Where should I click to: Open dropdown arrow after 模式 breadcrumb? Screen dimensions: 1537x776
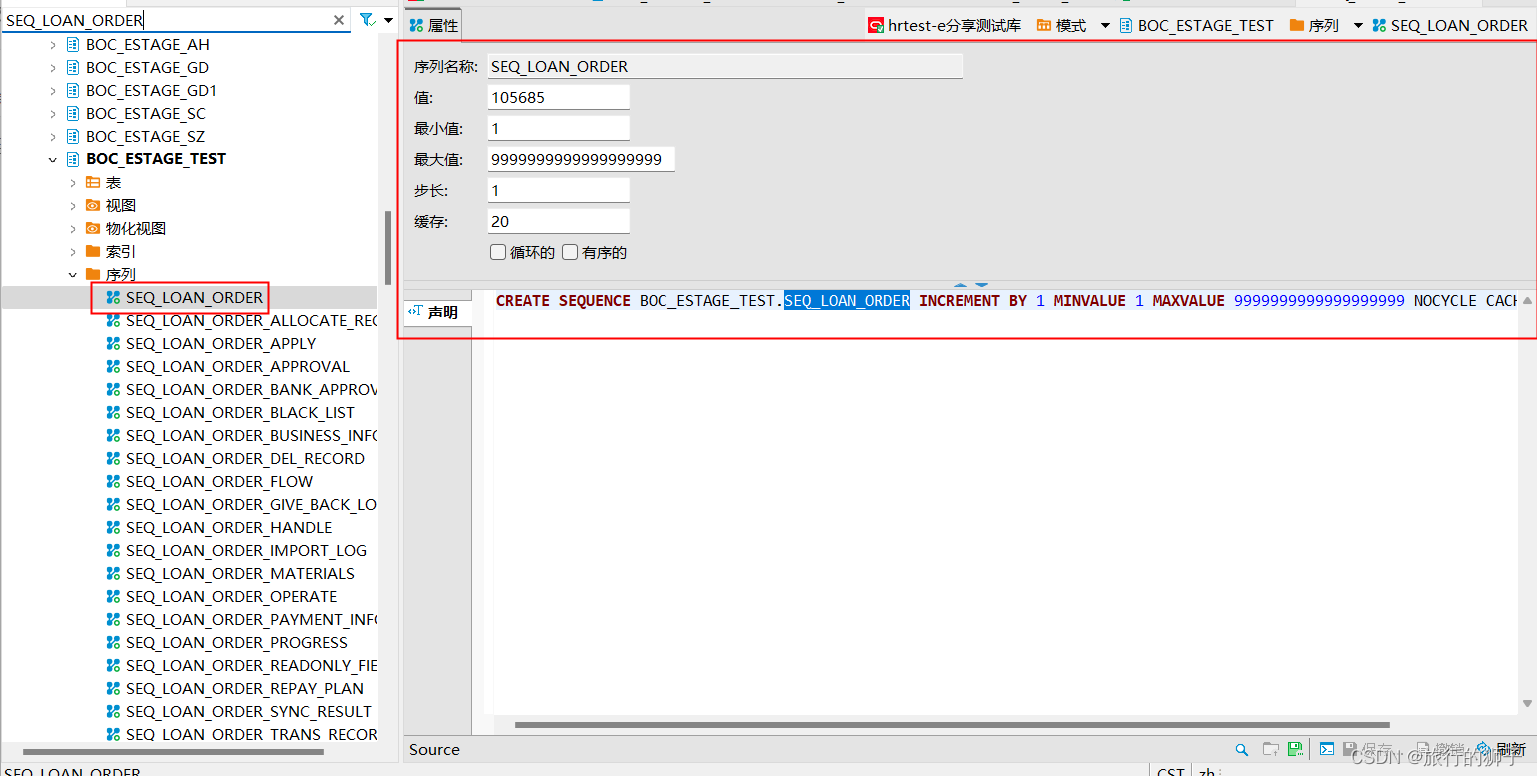point(1105,25)
